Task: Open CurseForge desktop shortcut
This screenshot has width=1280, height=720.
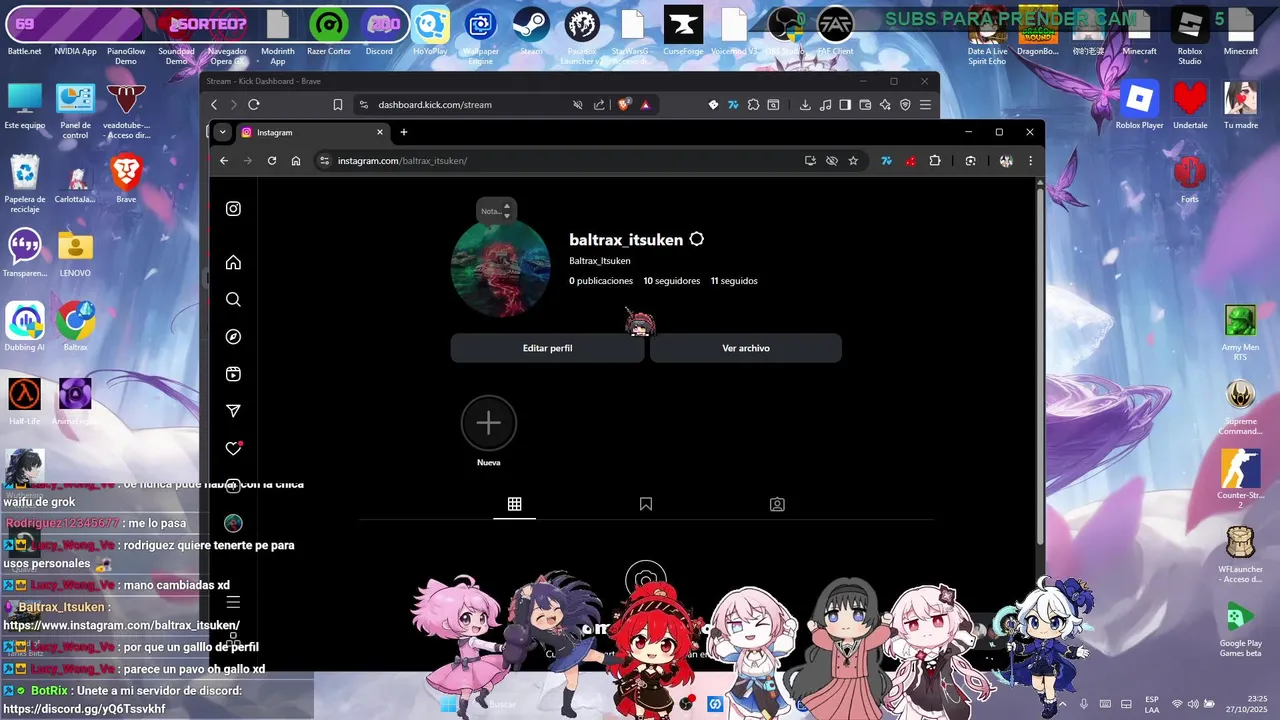Action: coord(683,32)
